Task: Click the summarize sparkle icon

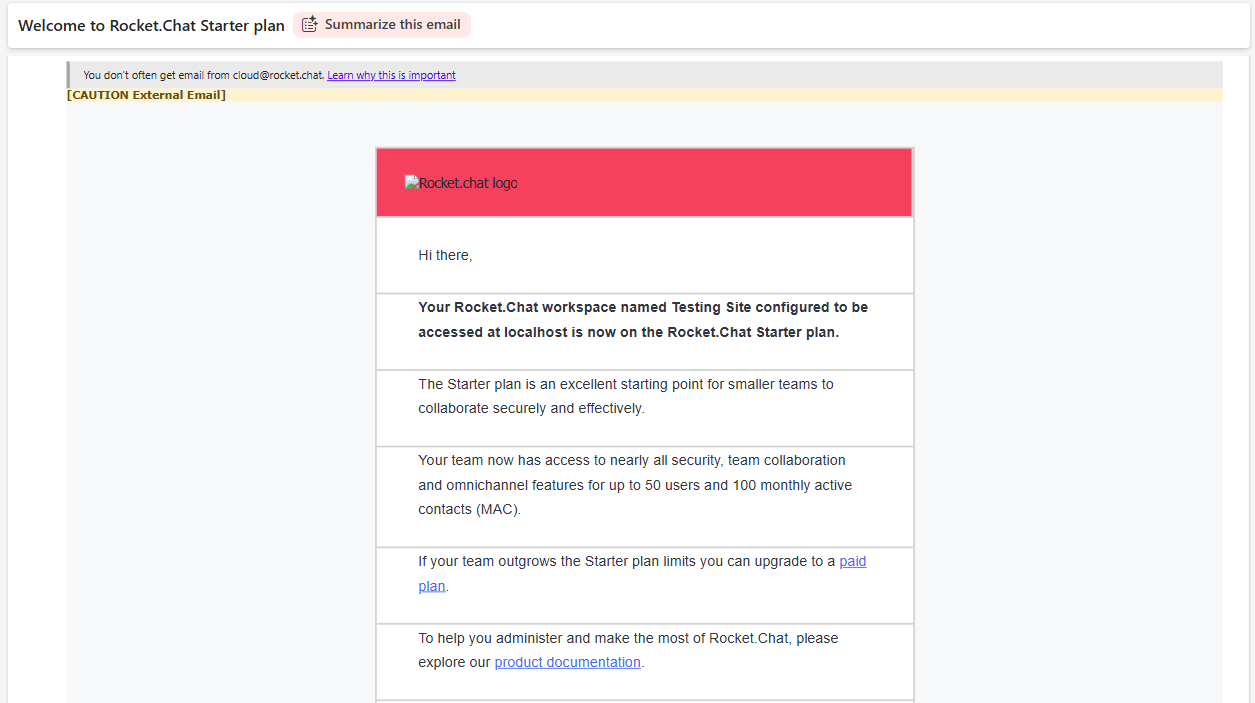Action: click(310, 25)
